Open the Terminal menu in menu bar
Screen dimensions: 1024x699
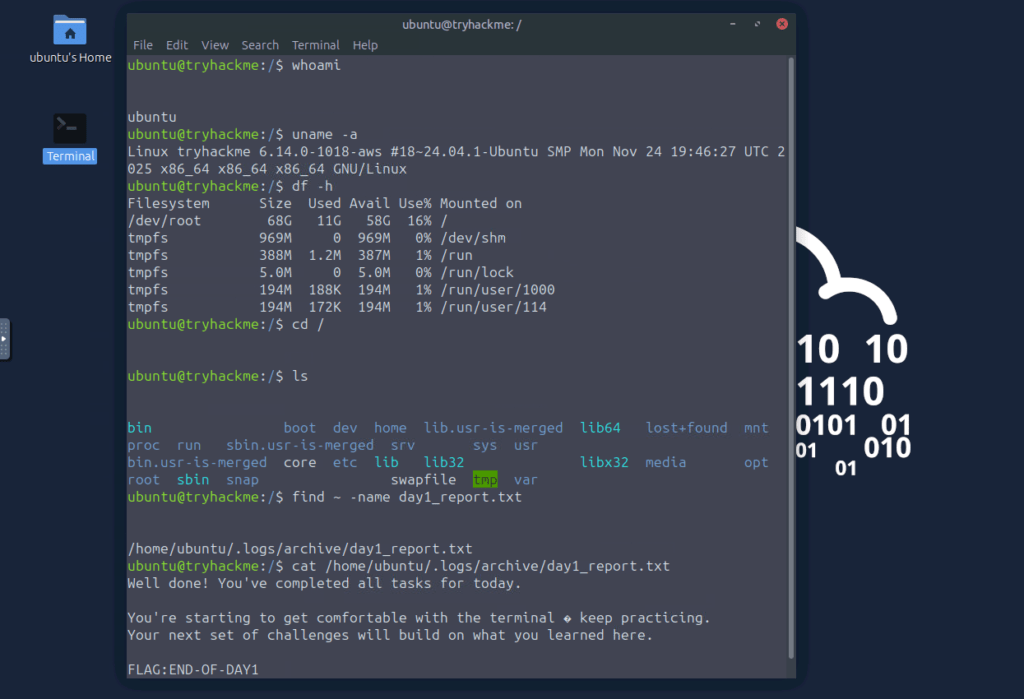click(x=315, y=45)
